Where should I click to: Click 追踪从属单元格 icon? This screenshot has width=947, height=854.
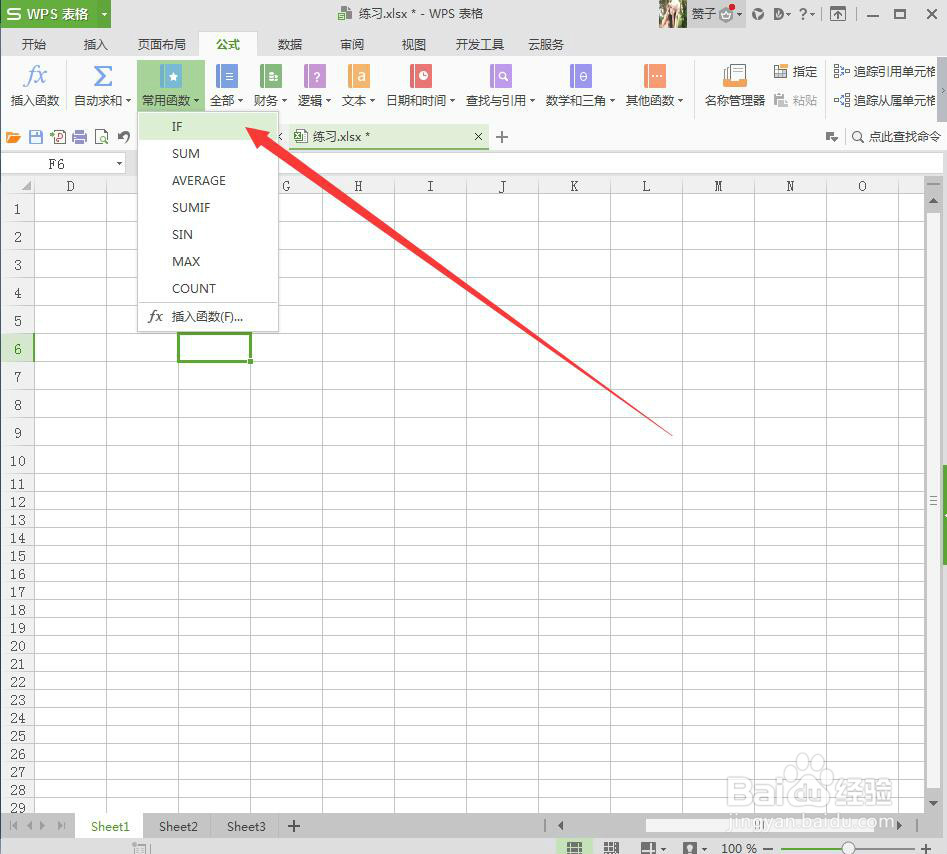click(841, 100)
